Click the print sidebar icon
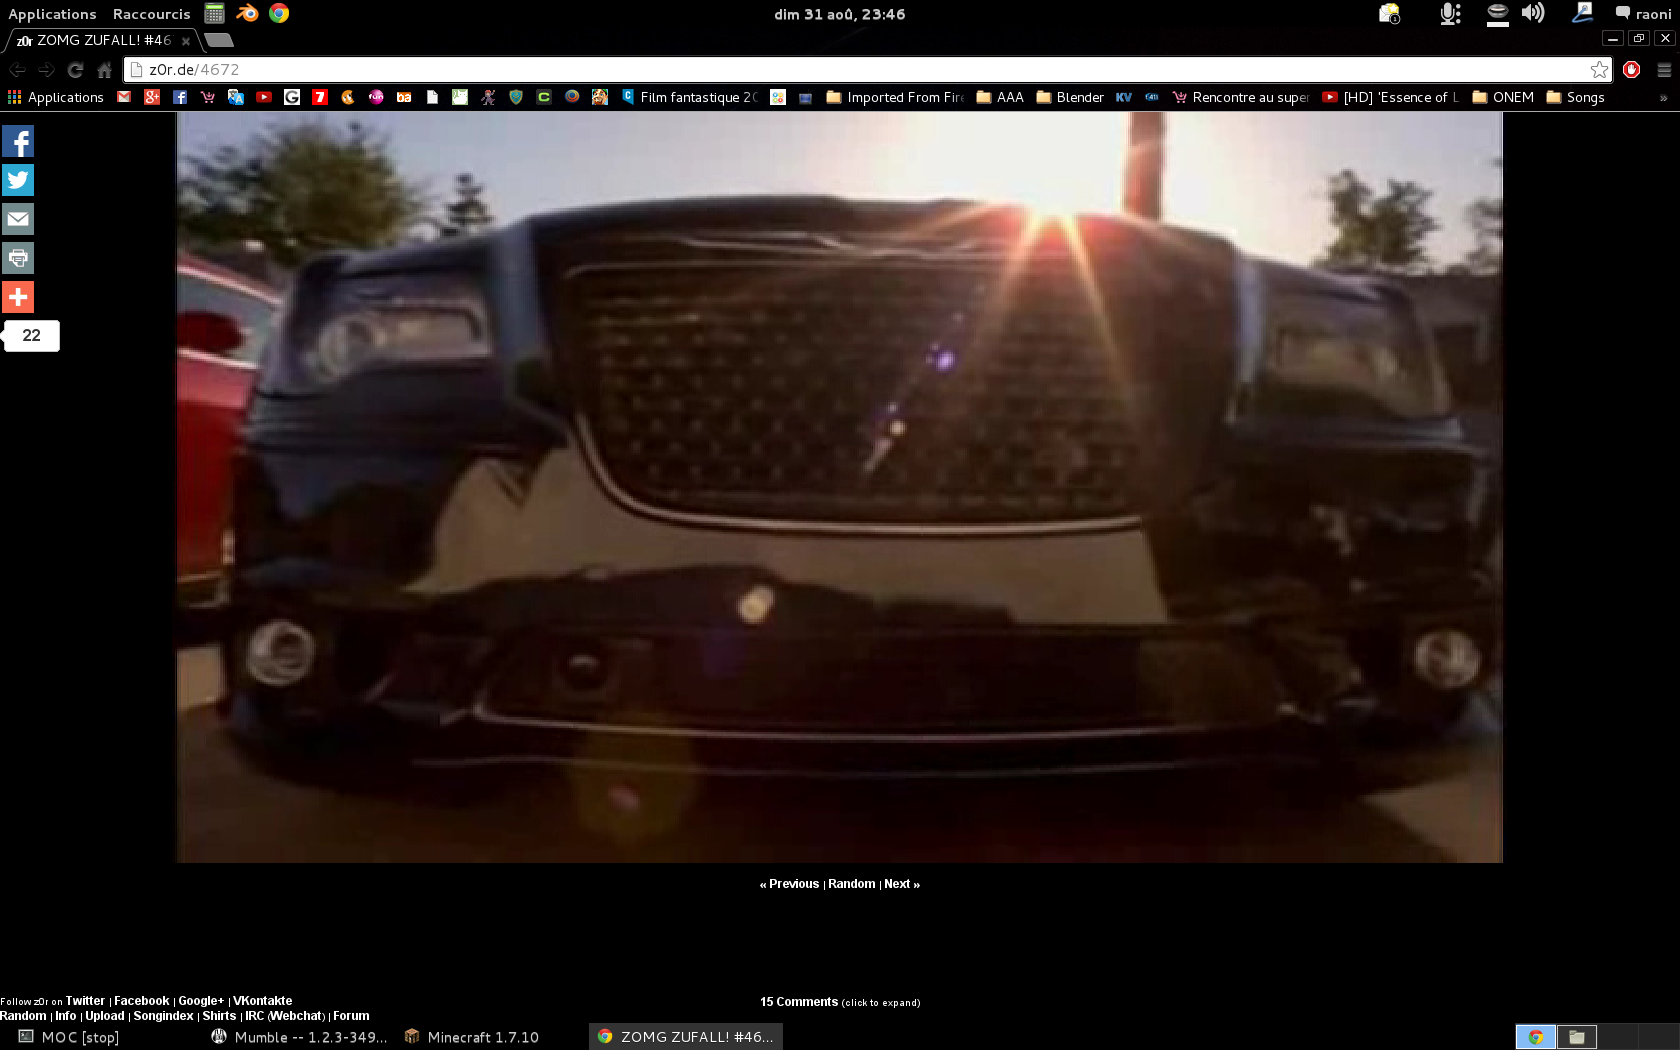 pyautogui.click(x=18, y=258)
